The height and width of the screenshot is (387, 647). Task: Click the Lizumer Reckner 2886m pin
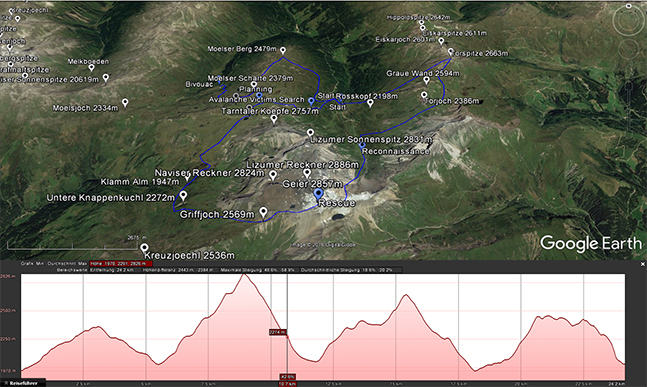pyautogui.click(x=307, y=173)
